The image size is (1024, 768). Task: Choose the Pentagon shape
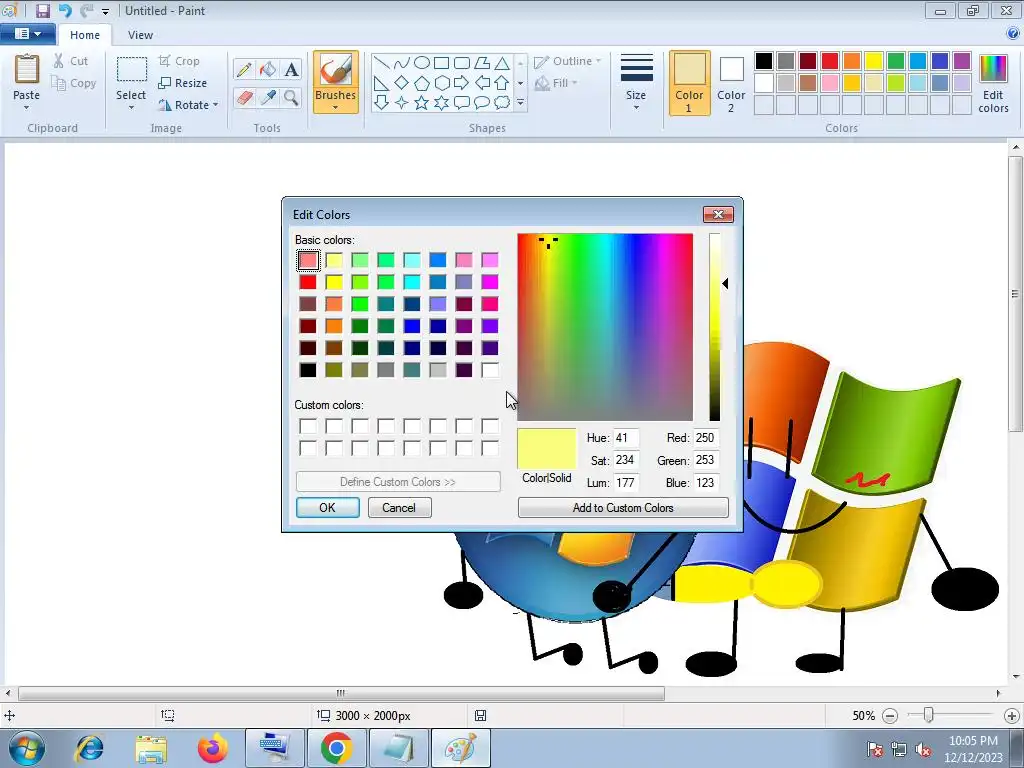pos(422,83)
